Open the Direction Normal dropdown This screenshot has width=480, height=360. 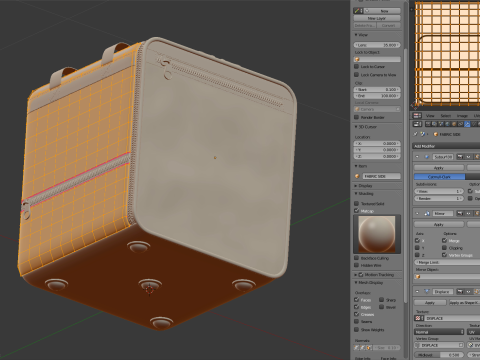[439, 332]
